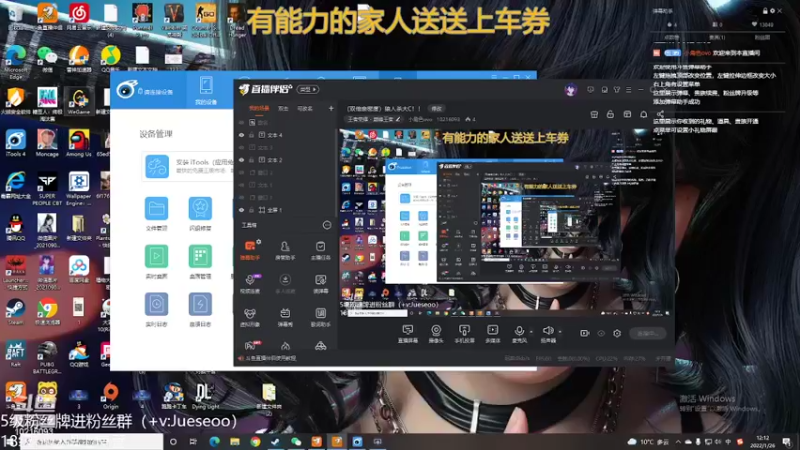Click the Windows search box on taskbar
800x450 pixels.
tap(92, 441)
